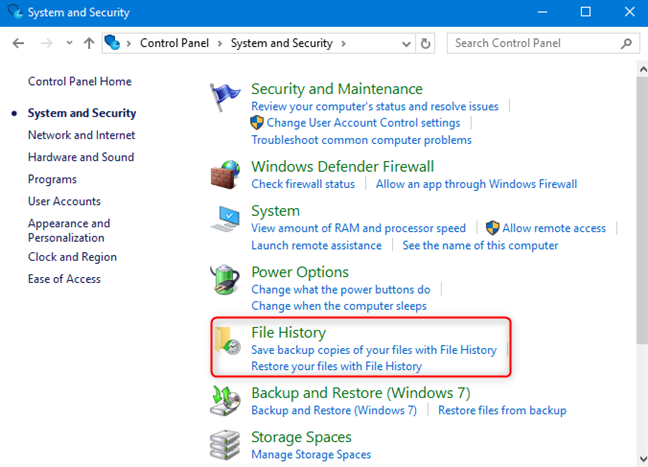This screenshot has width=648, height=467.
Task: Click the shield icon beside Allow remote access
Action: [x=493, y=228]
